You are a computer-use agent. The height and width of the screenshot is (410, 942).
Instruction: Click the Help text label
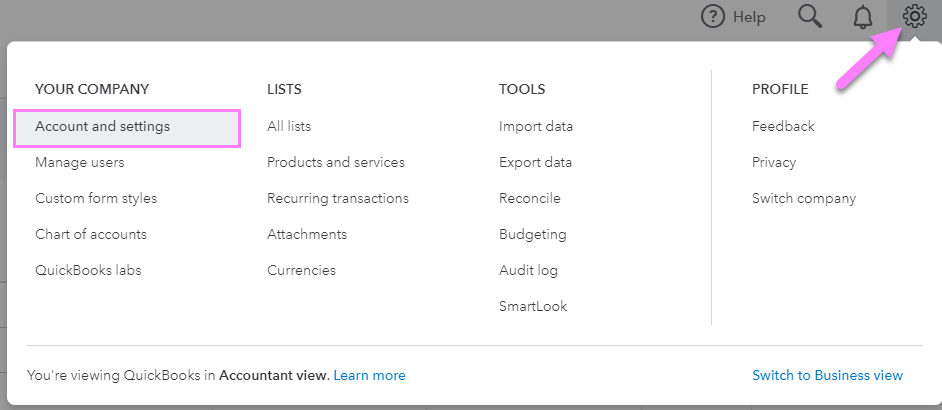[749, 17]
